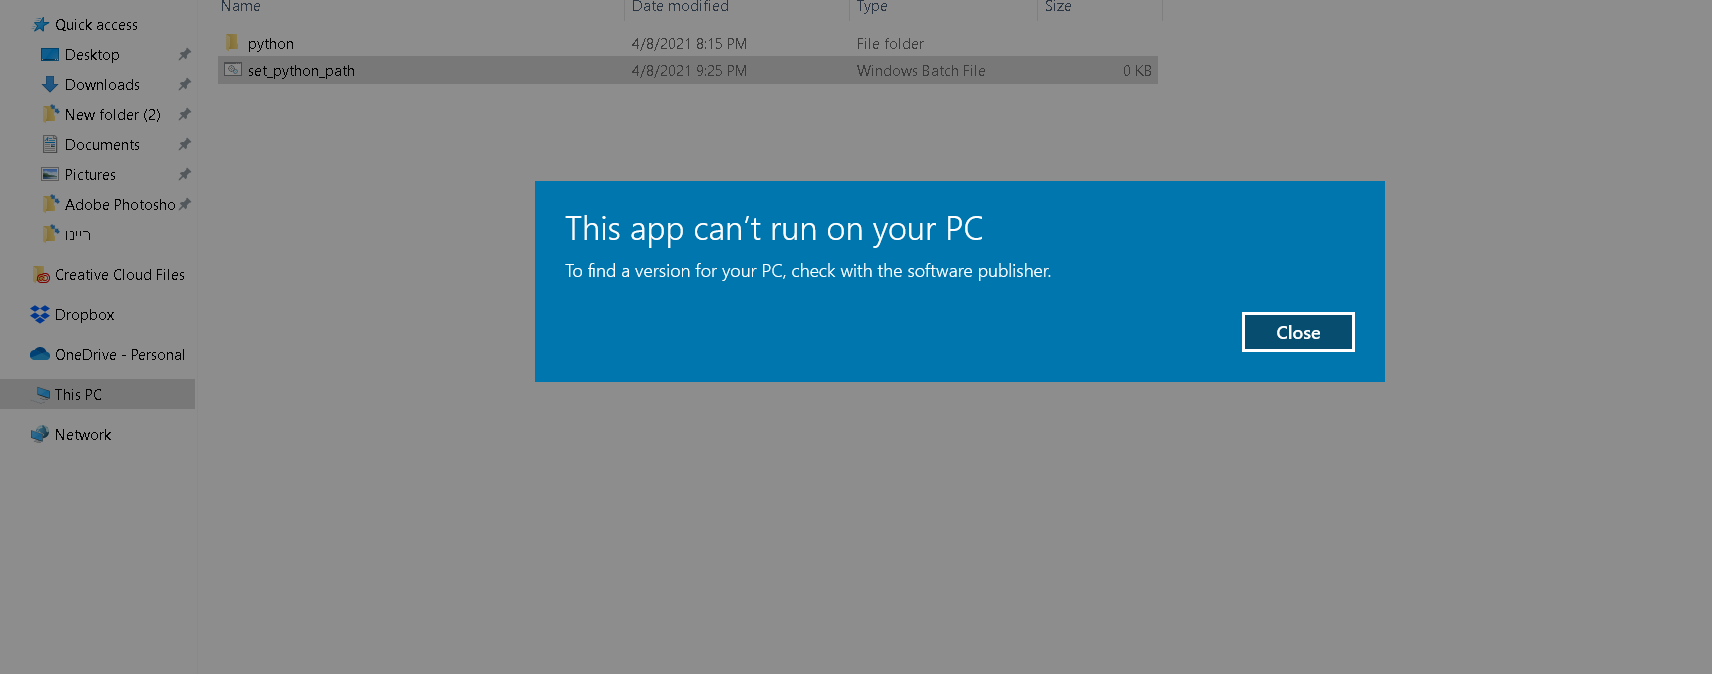Screen dimensions: 1712x674
Task: Open Pictures from Quick access
Action: tap(90, 175)
